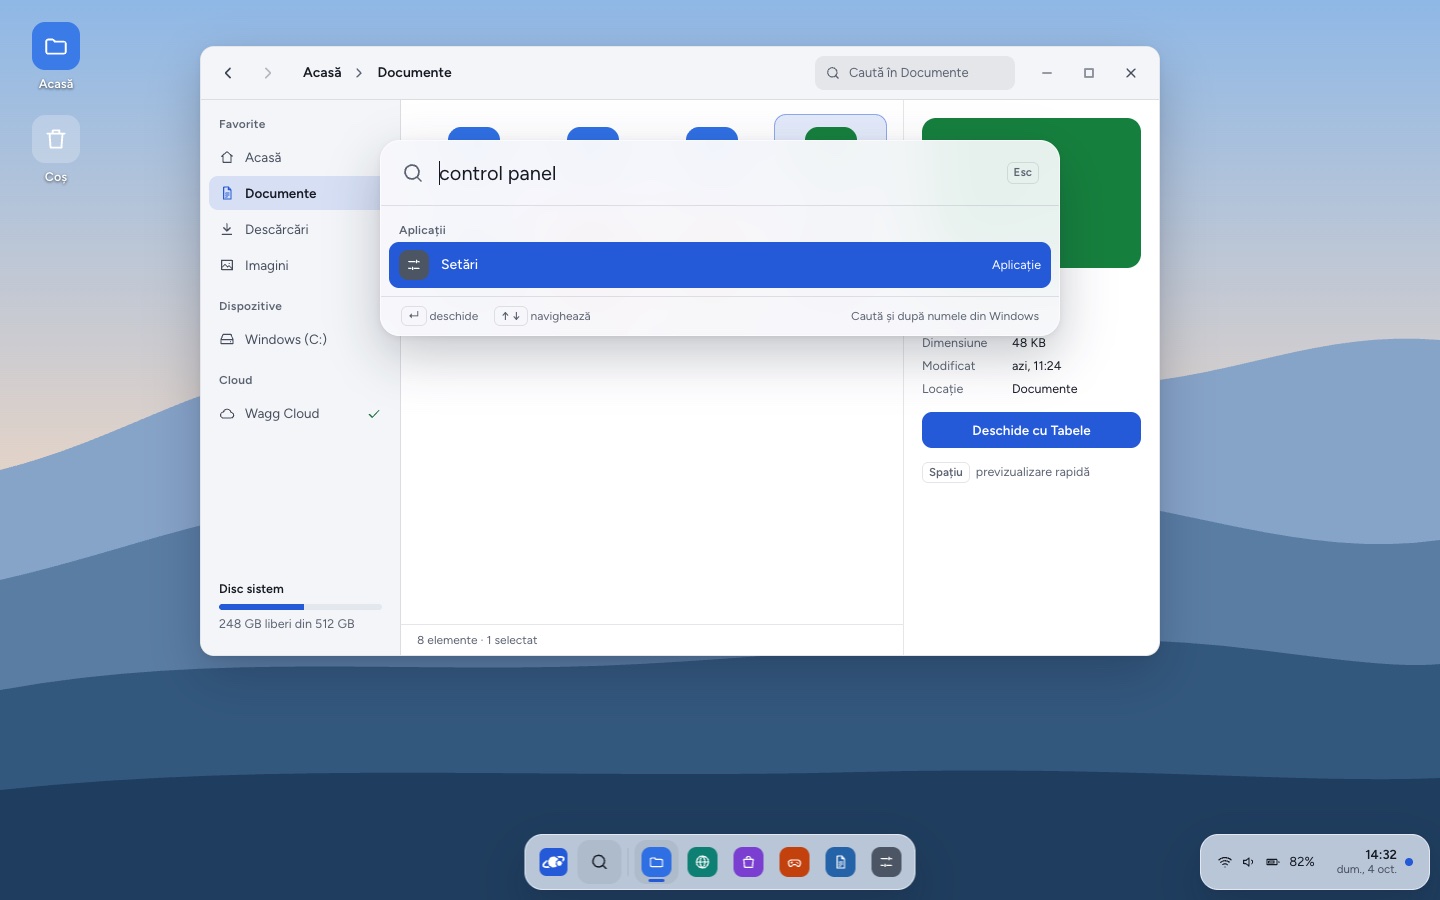This screenshot has height=900, width=1440.
Task: Open the start launcher in the dock
Action: coord(554,862)
